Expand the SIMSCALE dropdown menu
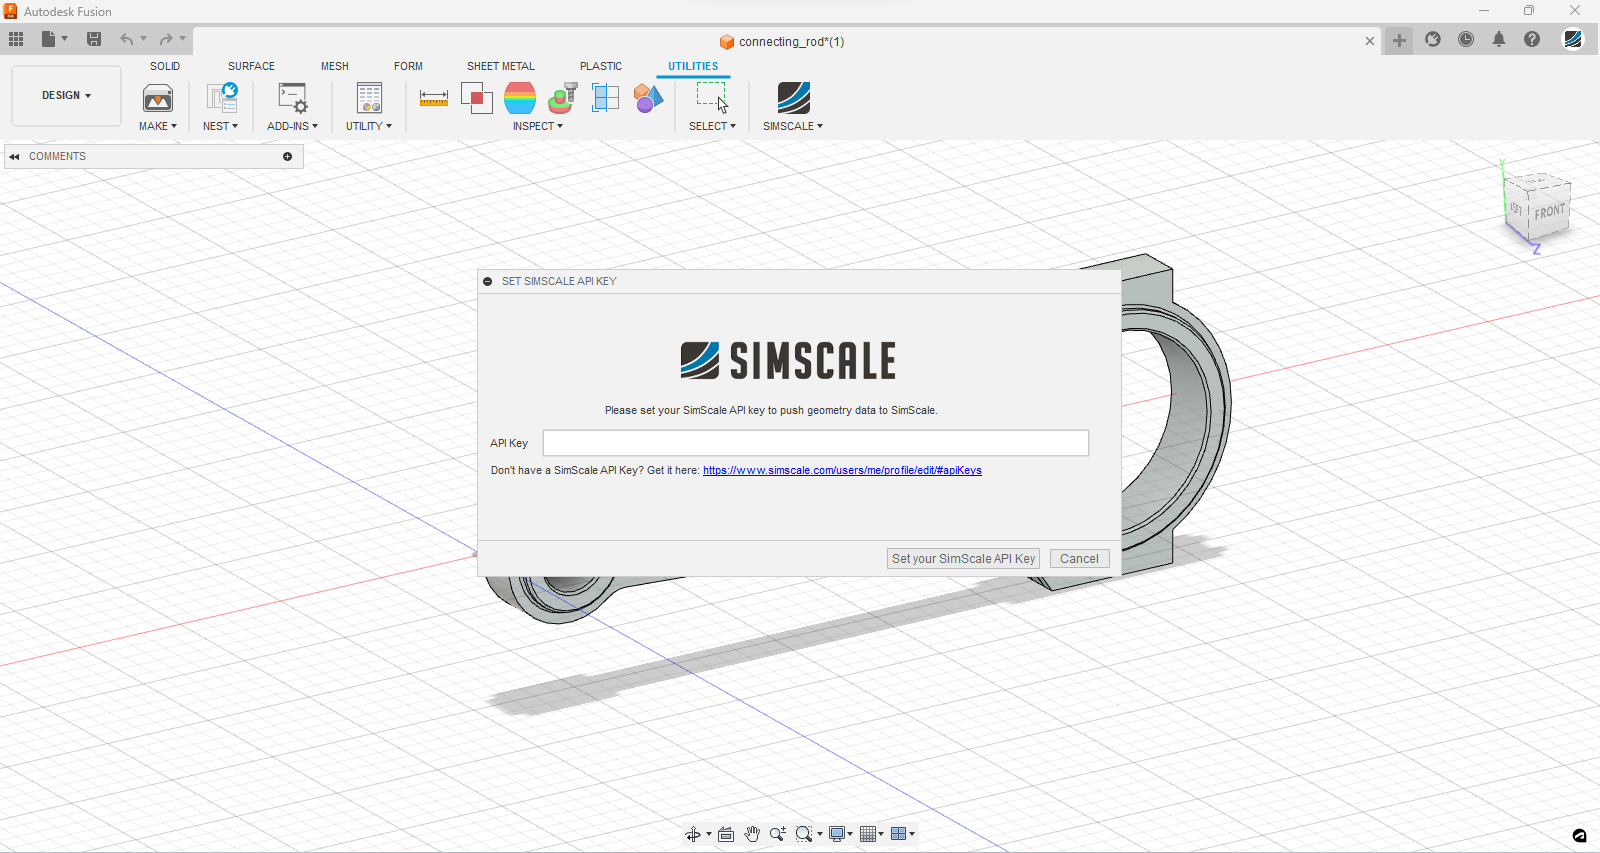 click(793, 126)
